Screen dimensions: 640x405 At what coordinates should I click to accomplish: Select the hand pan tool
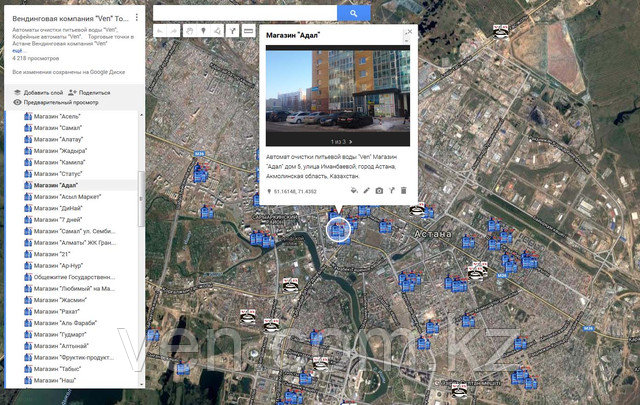tap(190, 31)
